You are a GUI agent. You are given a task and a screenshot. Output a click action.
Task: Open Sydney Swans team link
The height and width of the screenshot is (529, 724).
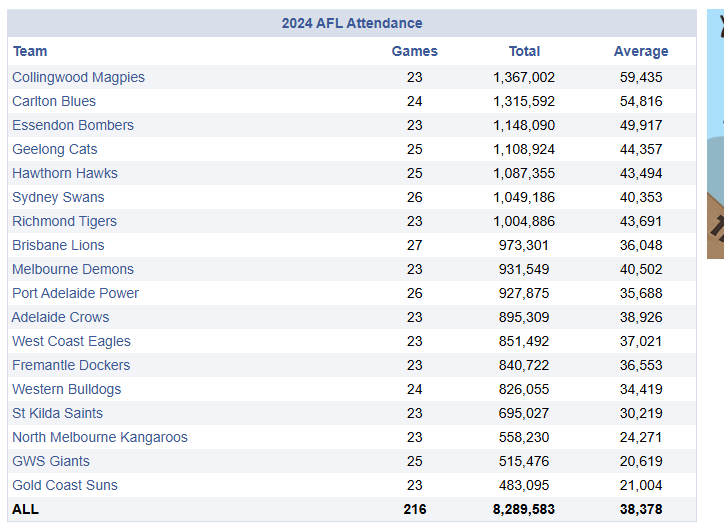tap(58, 197)
